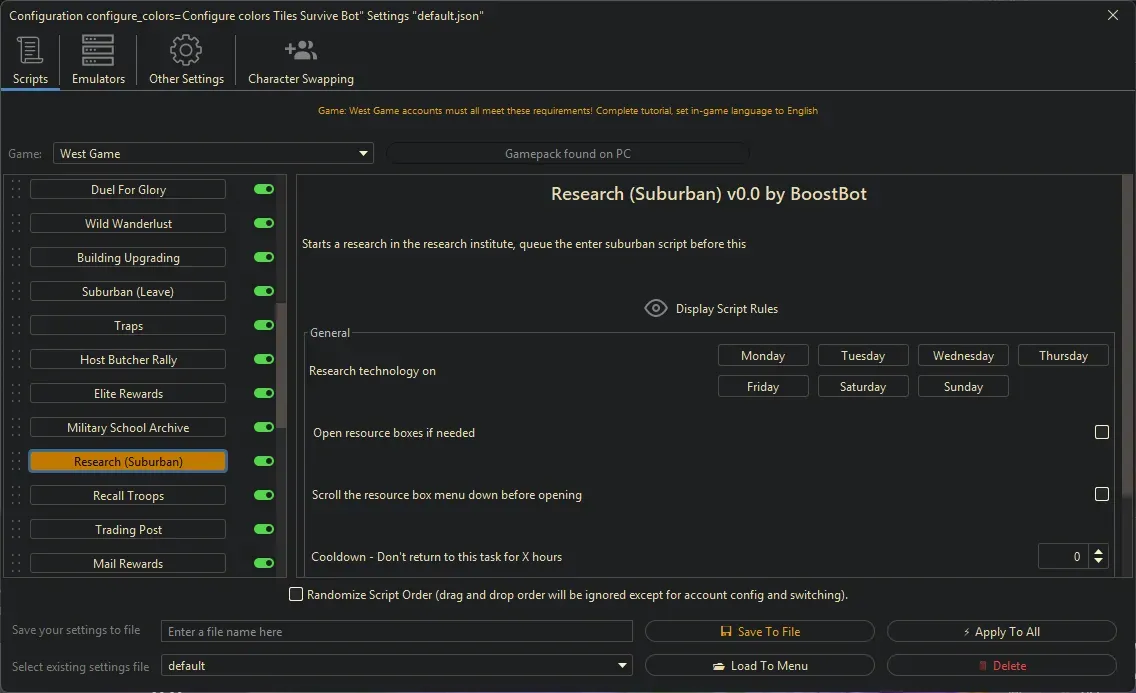Expand the Game dropdown showing West Game
This screenshot has width=1136, height=693.
coord(363,154)
